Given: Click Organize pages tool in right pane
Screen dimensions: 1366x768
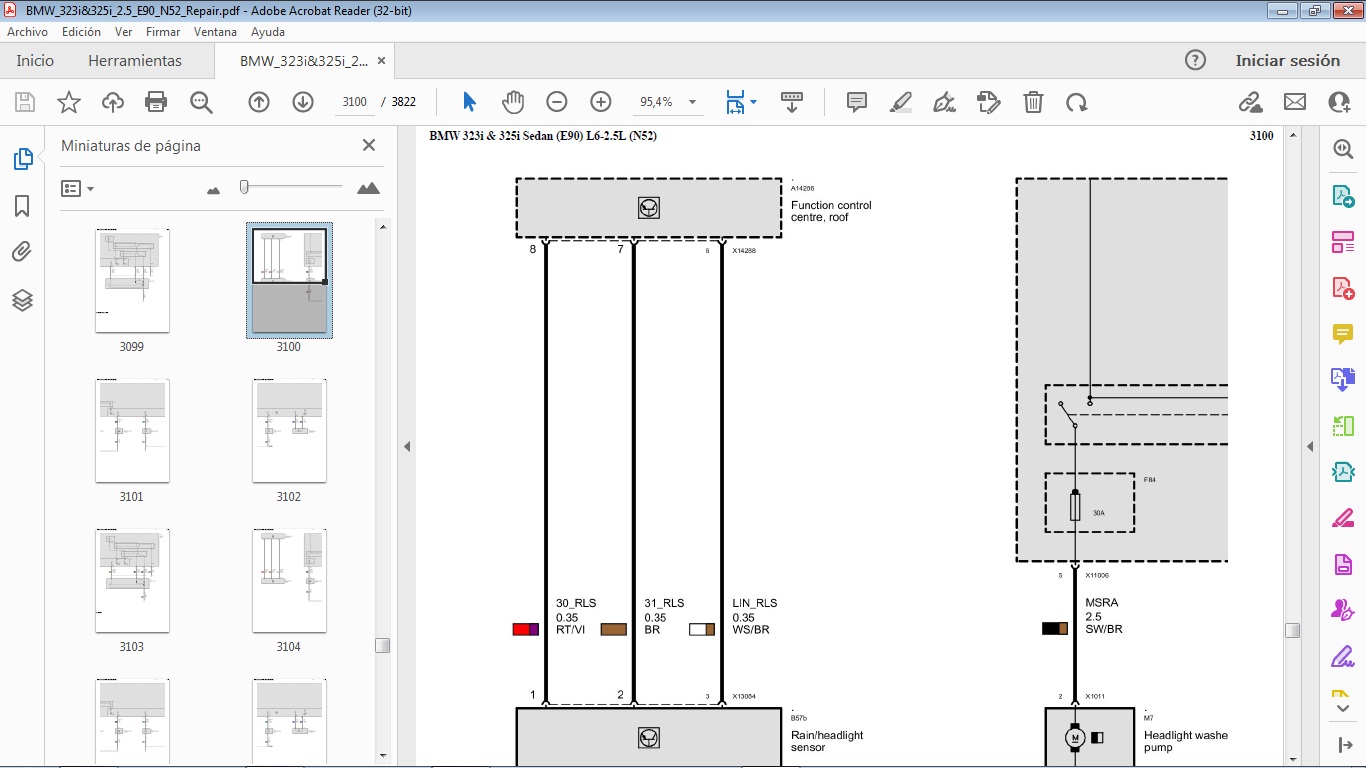Looking at the screenshot, I should [1343, 242].
